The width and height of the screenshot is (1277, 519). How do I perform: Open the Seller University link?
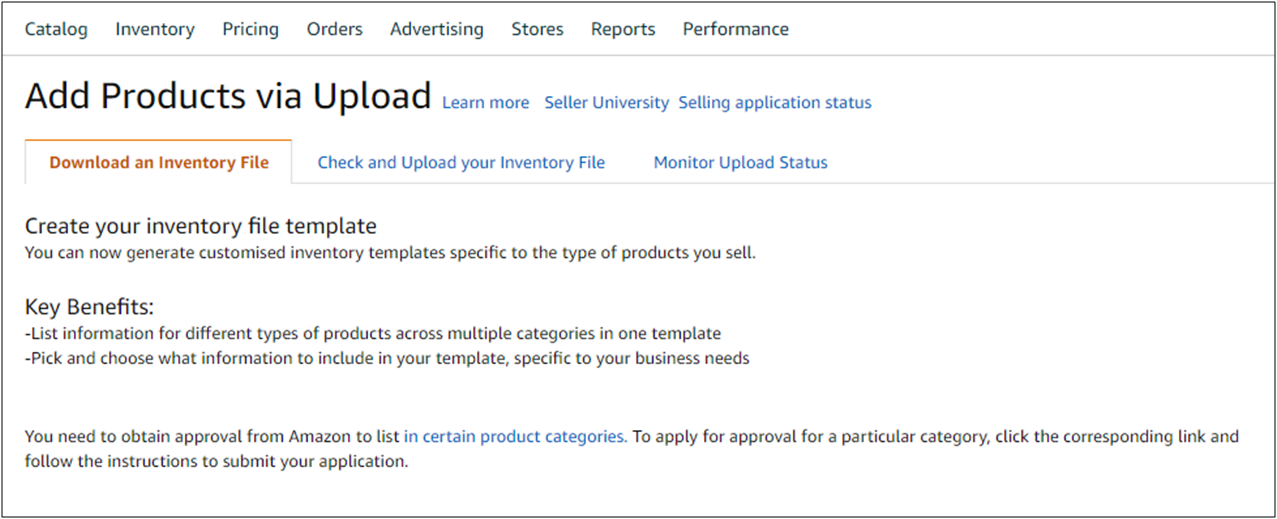[606, 103]
